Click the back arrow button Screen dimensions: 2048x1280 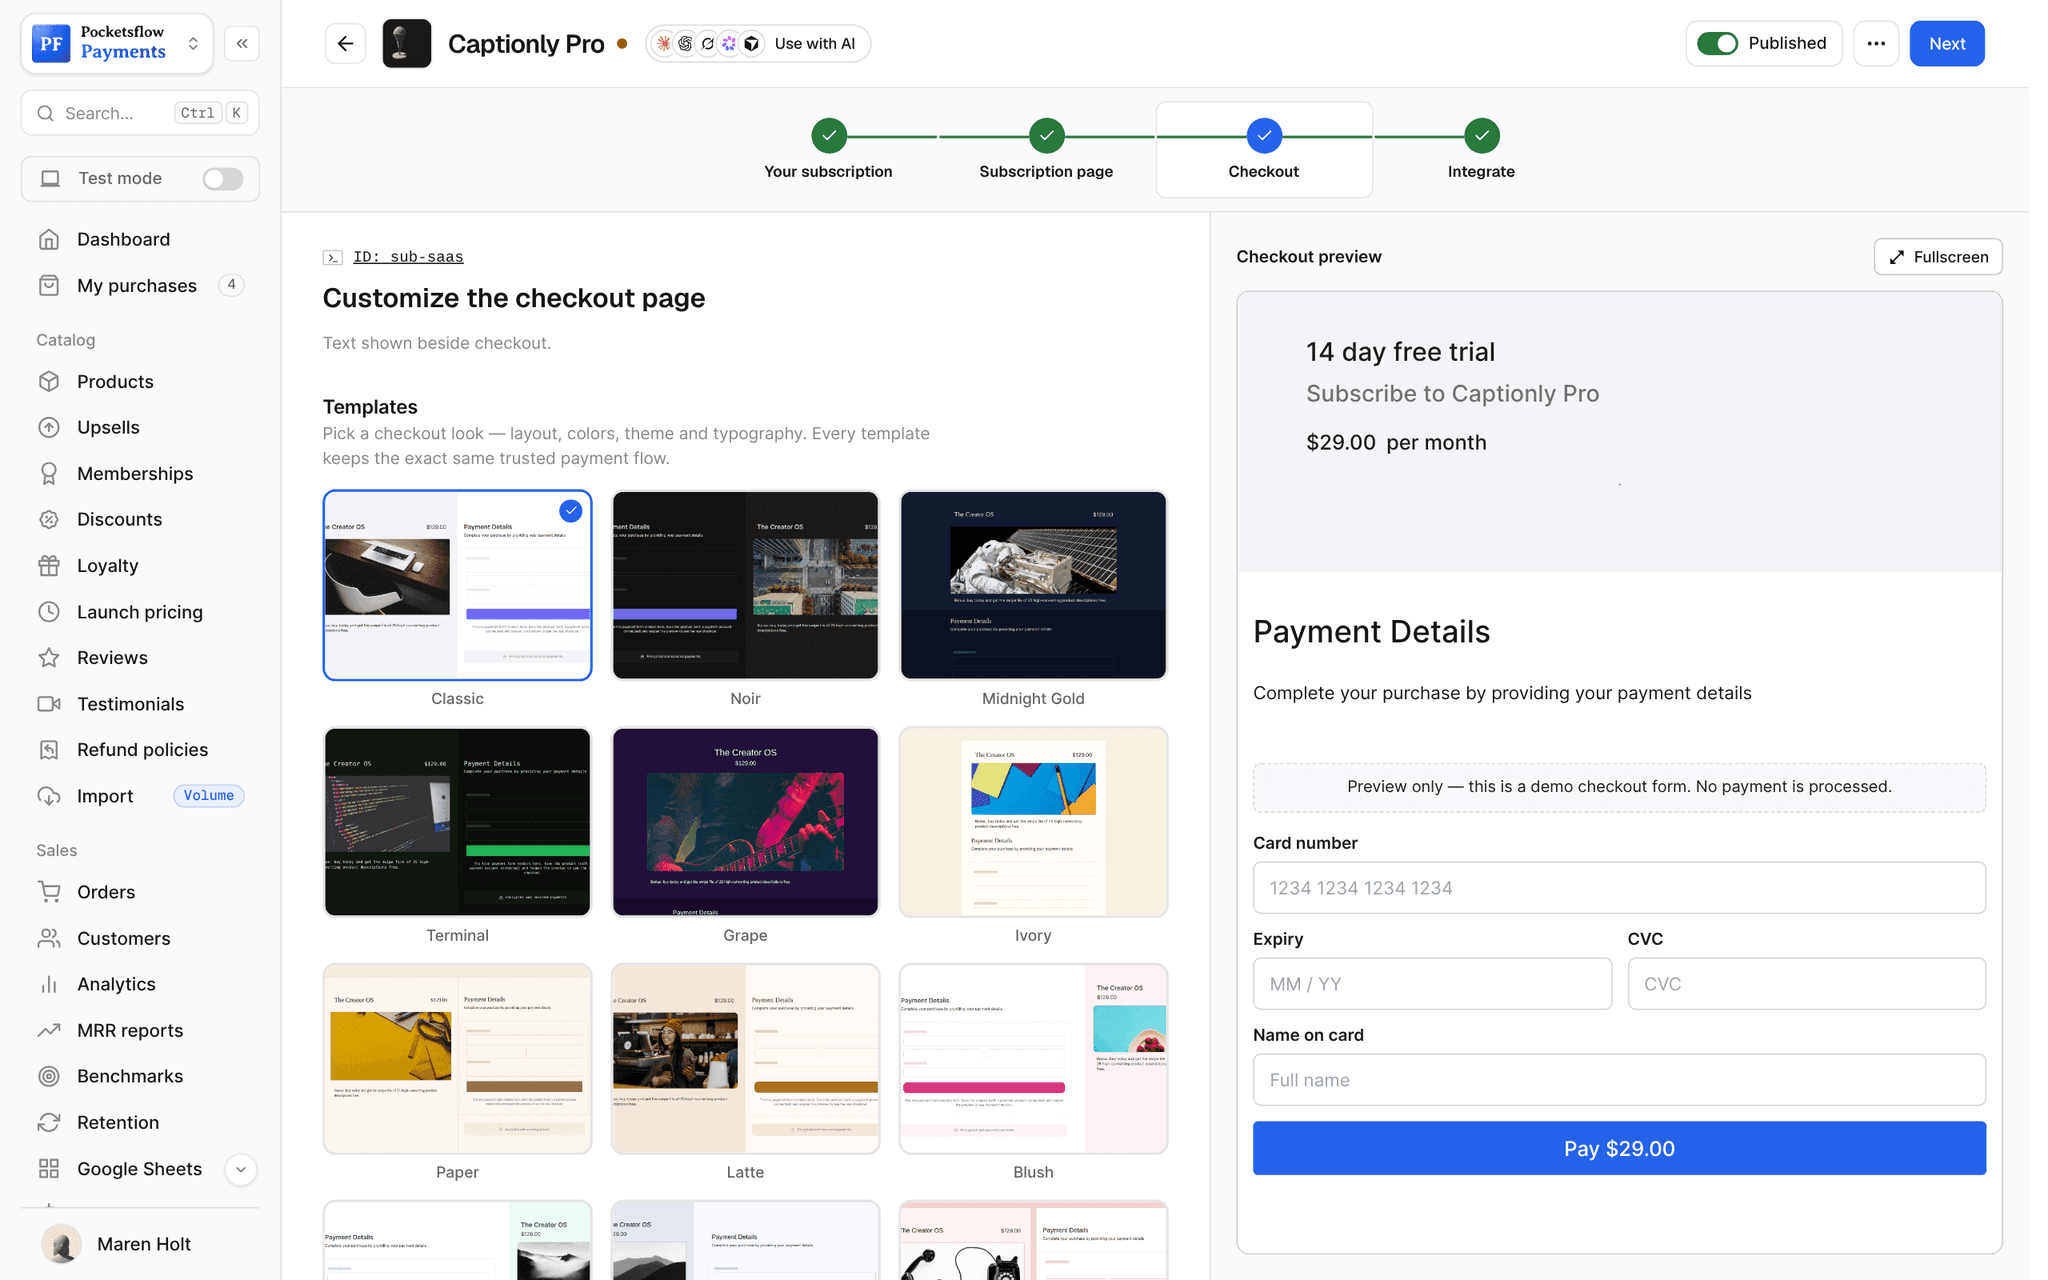point(345,44)
